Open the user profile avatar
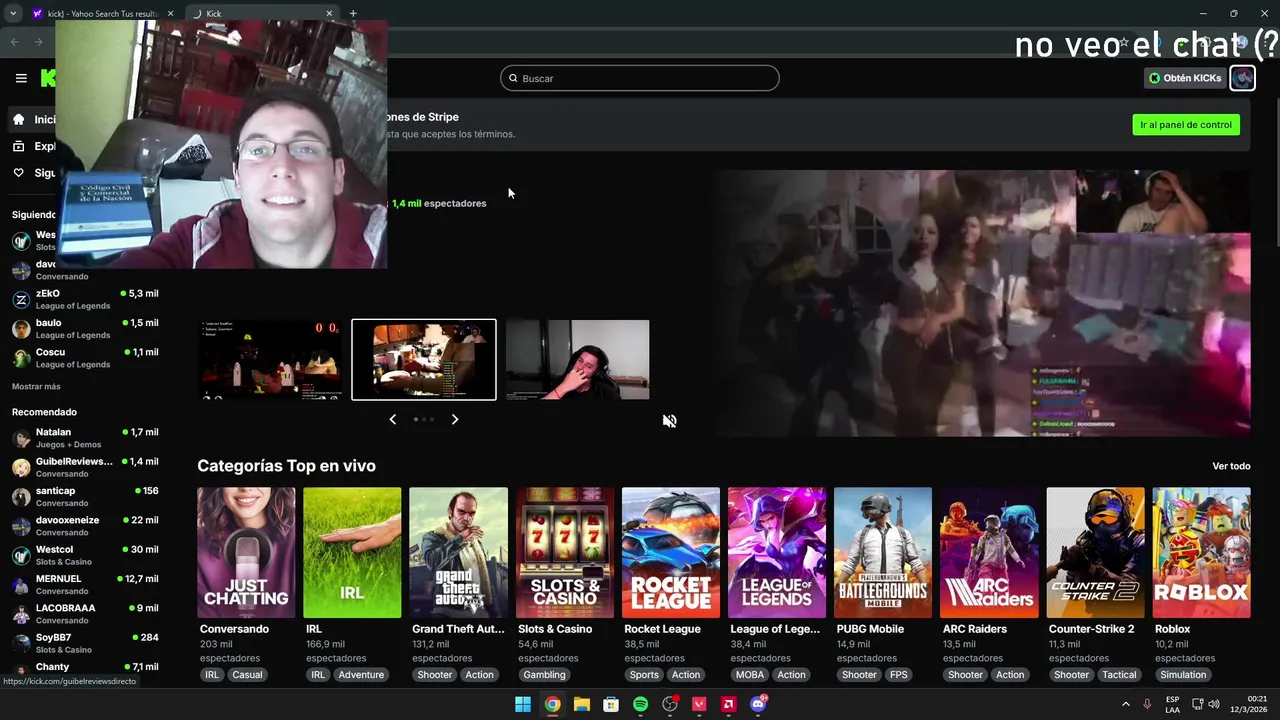Screen dimensions: 1280x720 tap(1242, 78)
